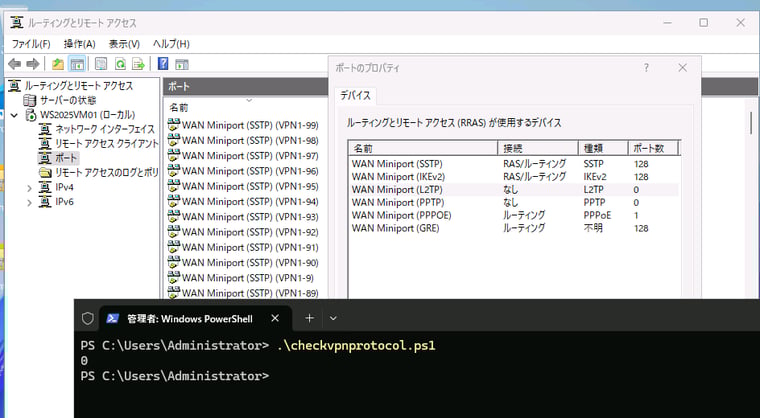Click the 名前 column header in the dialog
Image resolution: width=760 pixels, height=418 pixels.
pos(423,148)
